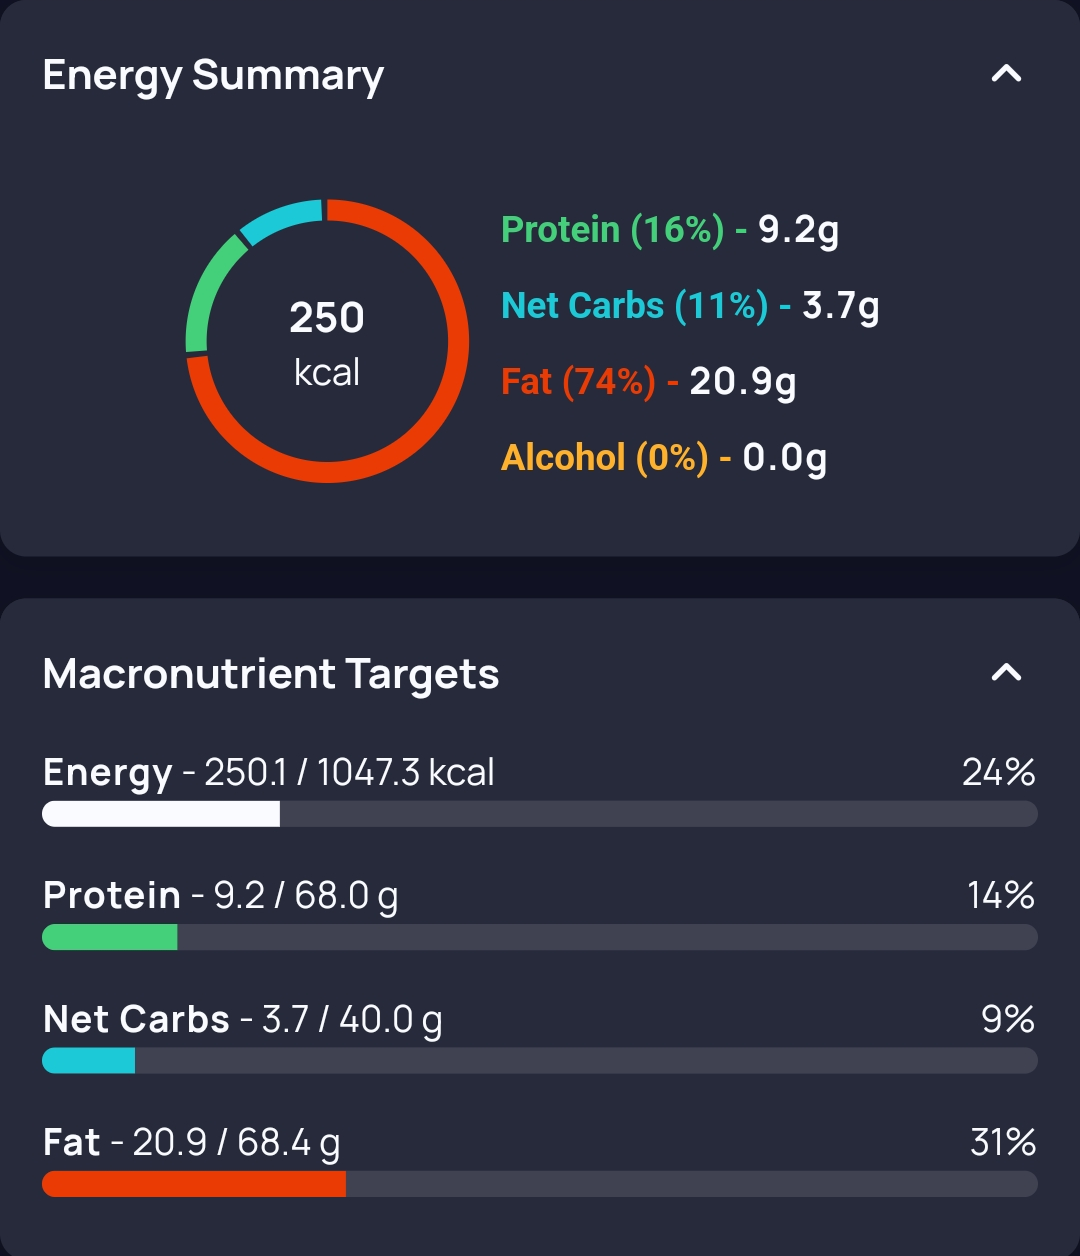Tap the 250 kcal donut center
This screenshot has height=1256, width=1080.
(x=327, y=342)
